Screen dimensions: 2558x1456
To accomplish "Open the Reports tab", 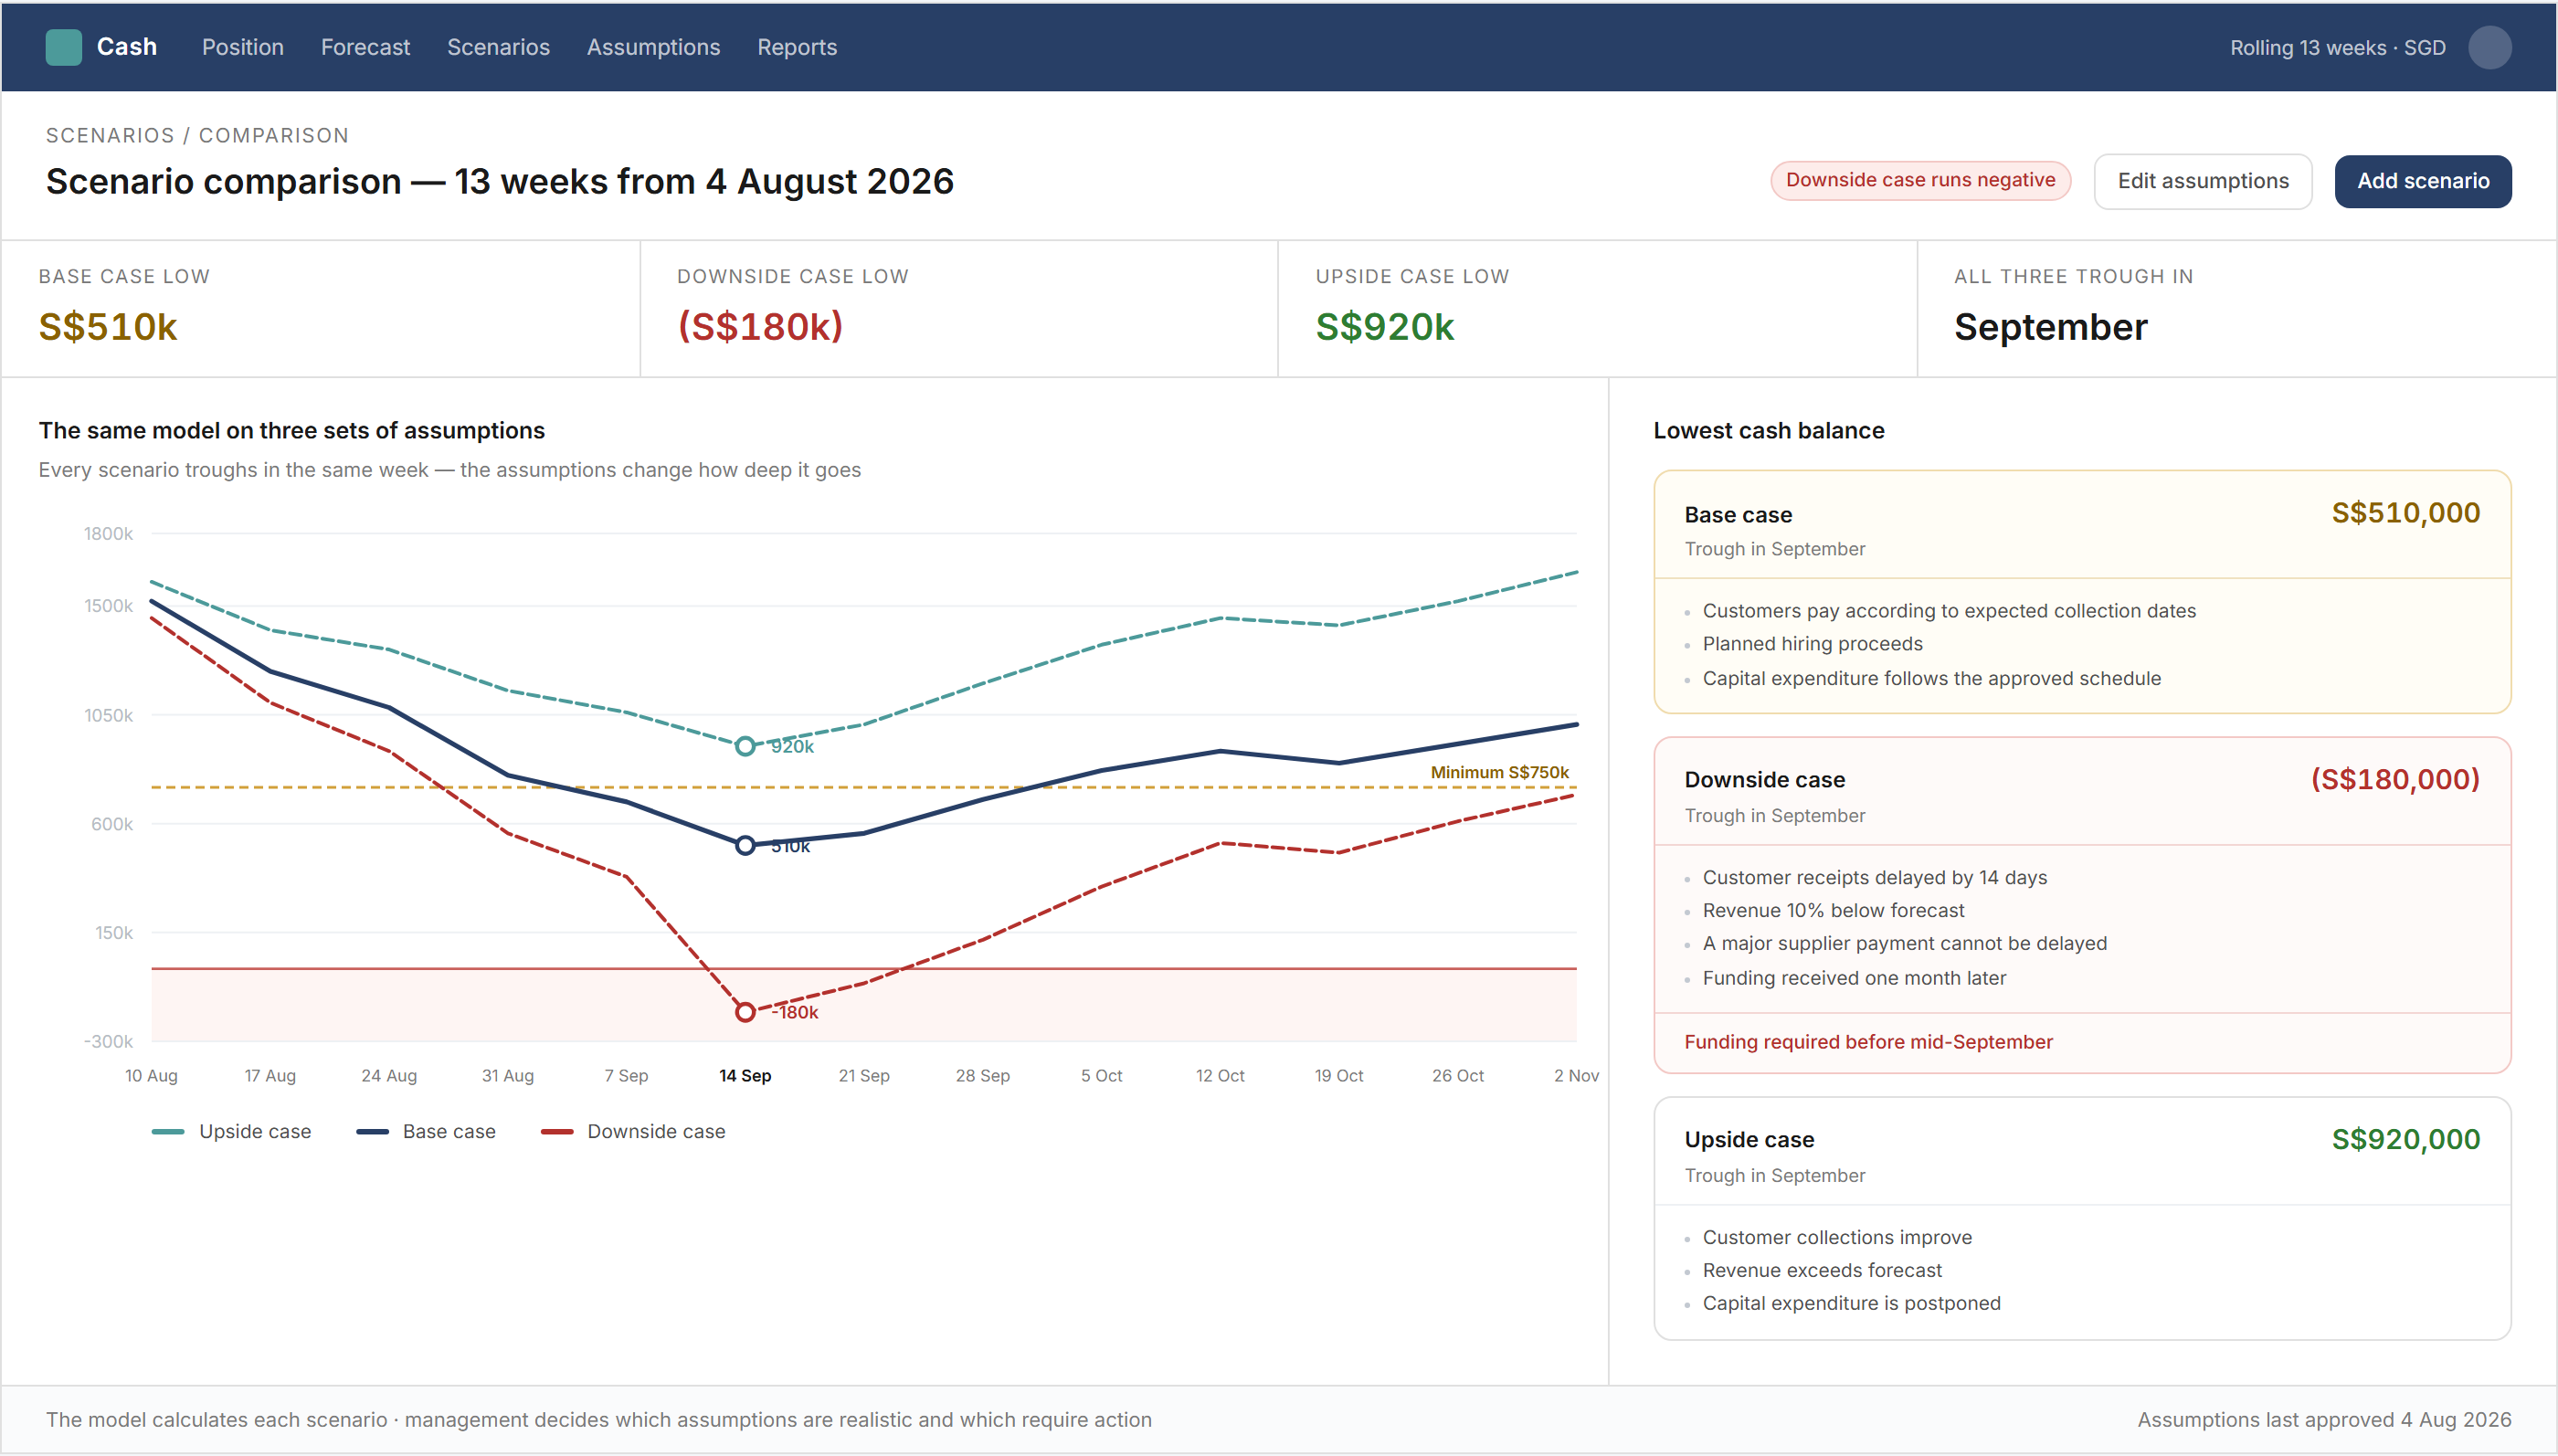I will click(x=797, y=47).
